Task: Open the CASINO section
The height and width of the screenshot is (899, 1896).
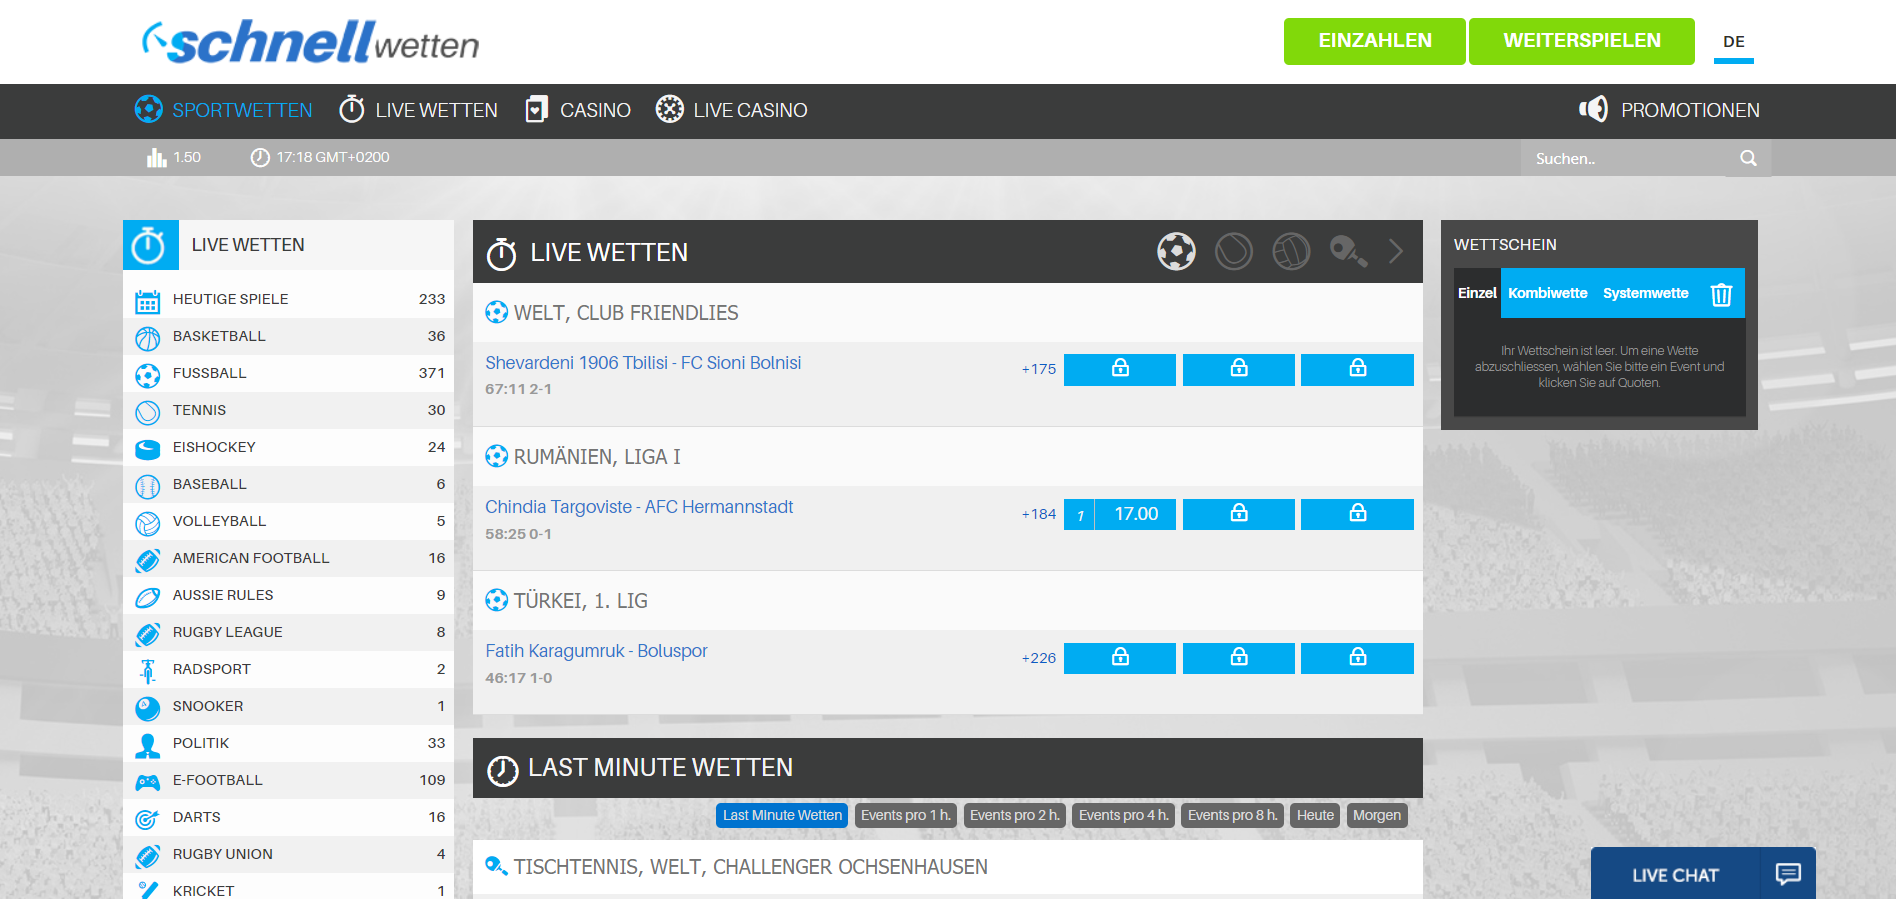Action: pyautogui.click(x=578, y=110)
